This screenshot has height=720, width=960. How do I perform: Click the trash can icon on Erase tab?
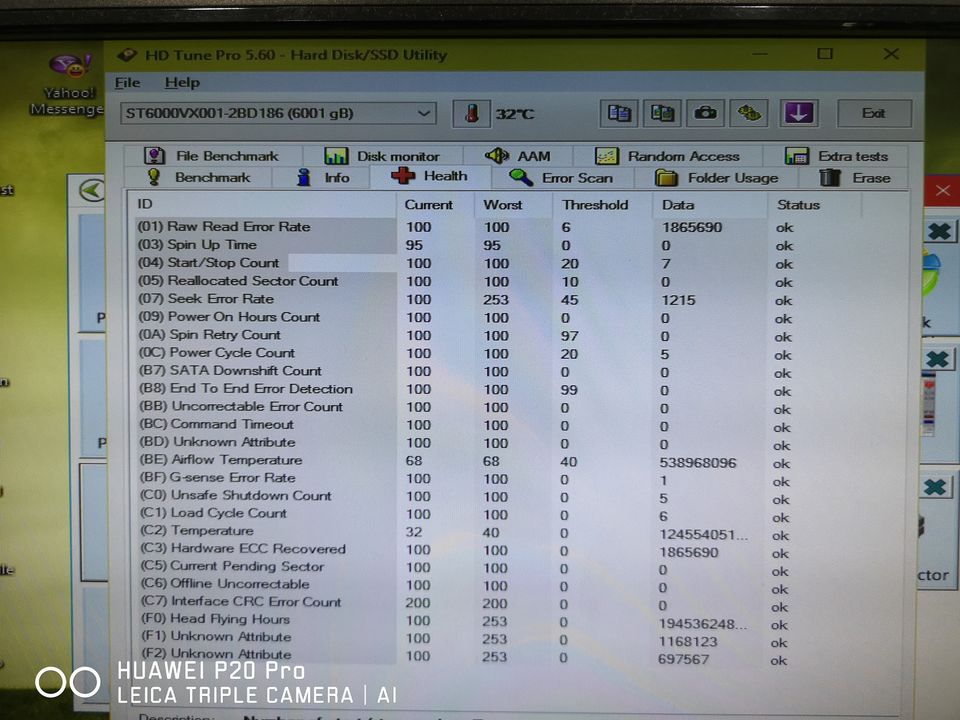click(829, 177)
